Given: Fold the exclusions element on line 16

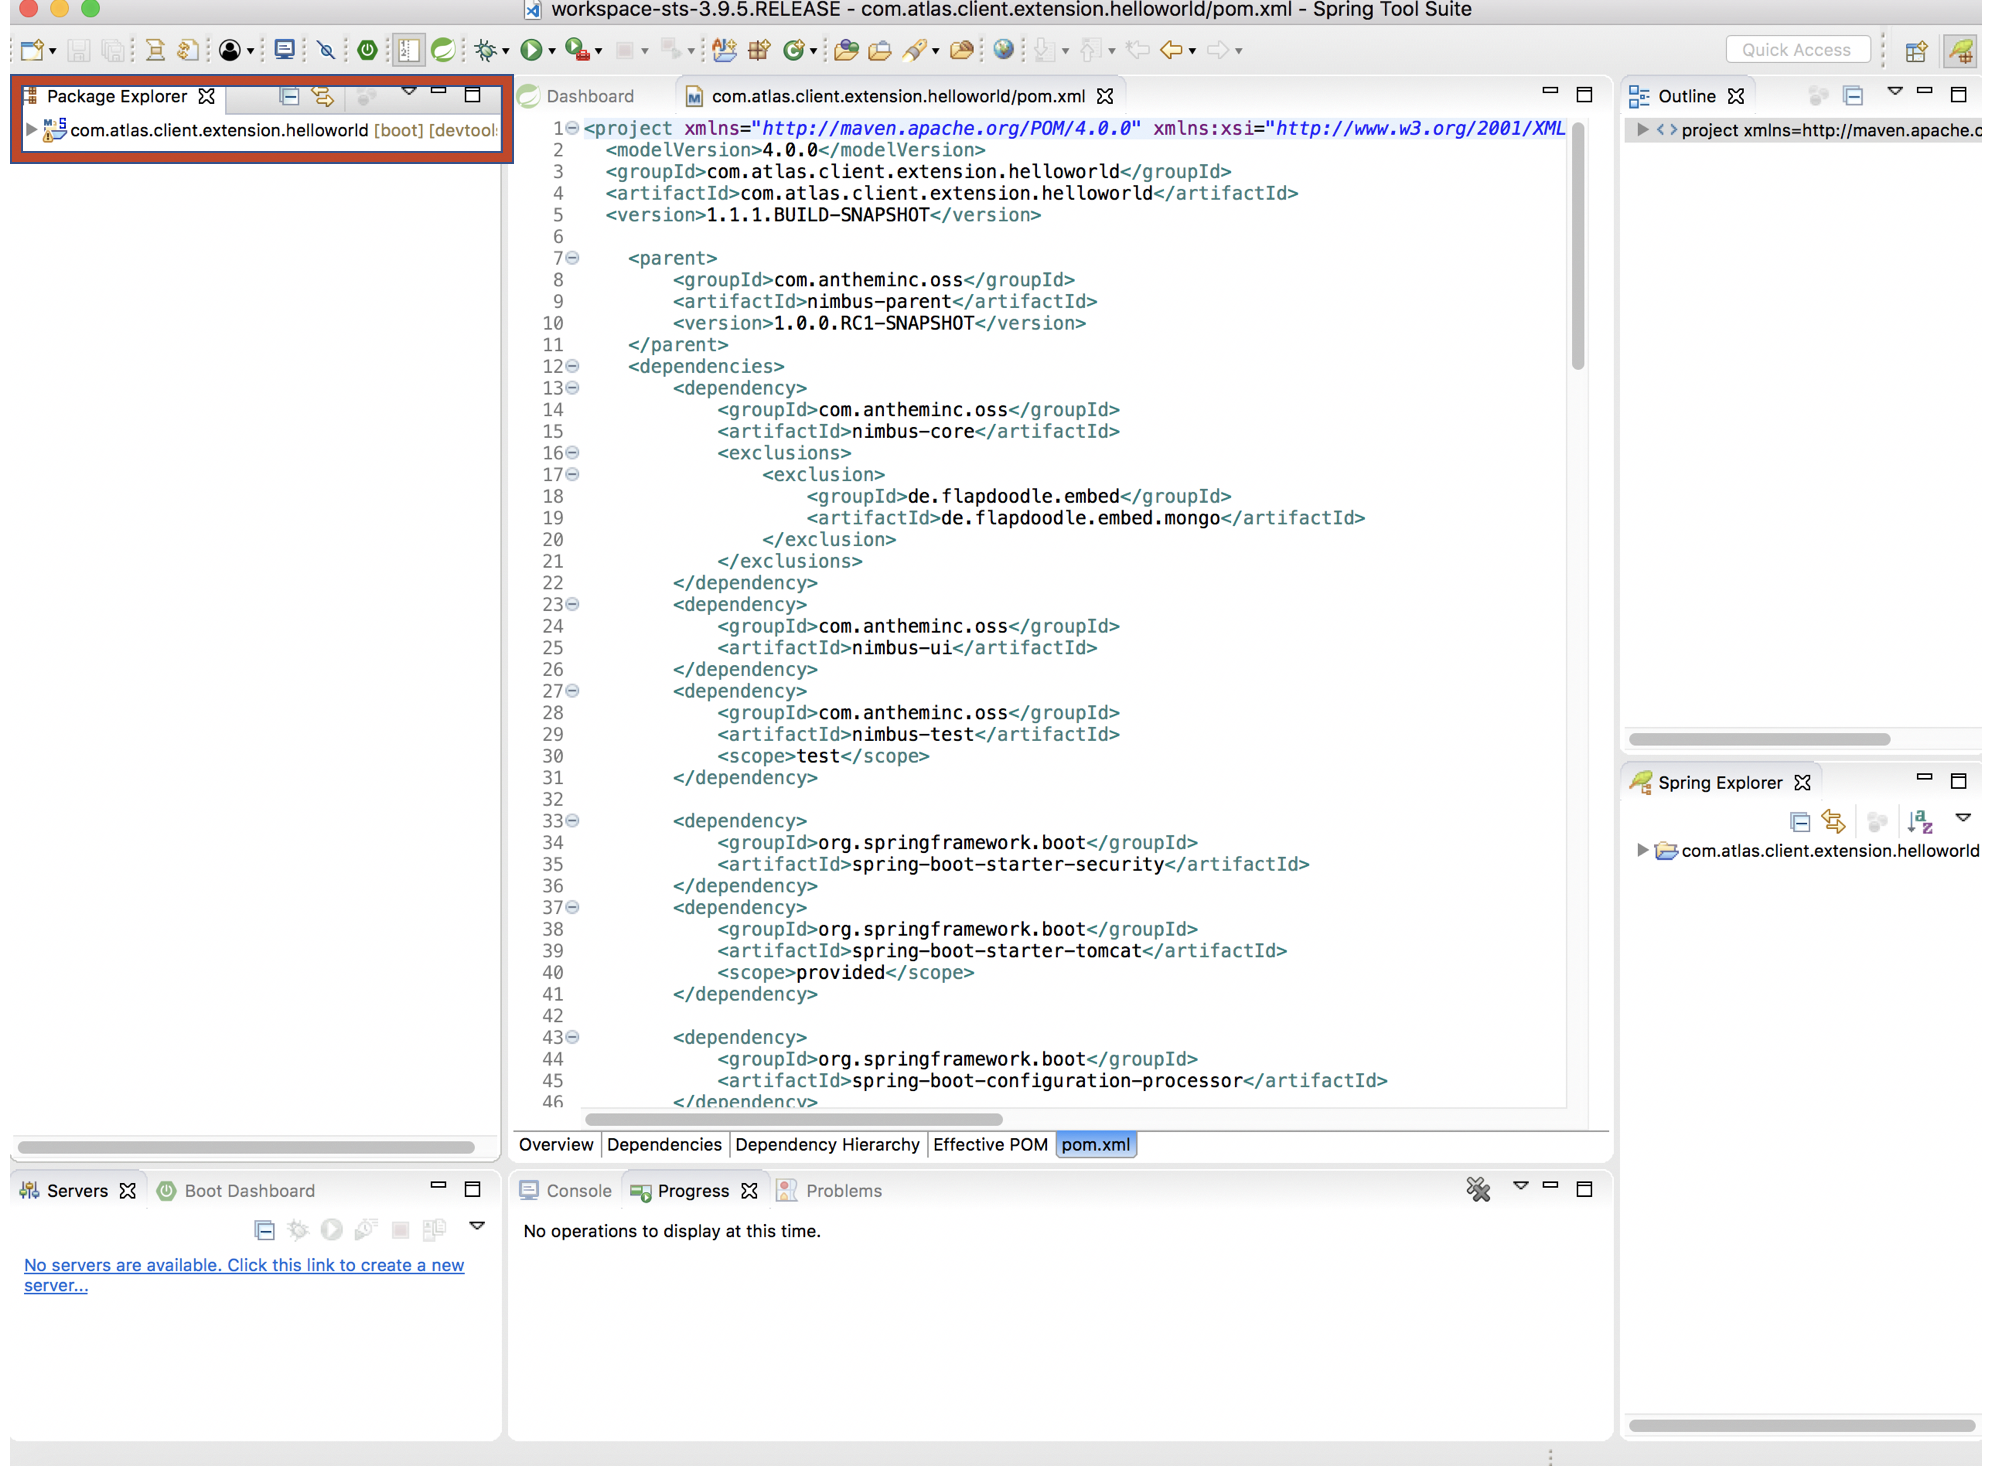Looking at the screenshot, I should click(x=572, y=453).
